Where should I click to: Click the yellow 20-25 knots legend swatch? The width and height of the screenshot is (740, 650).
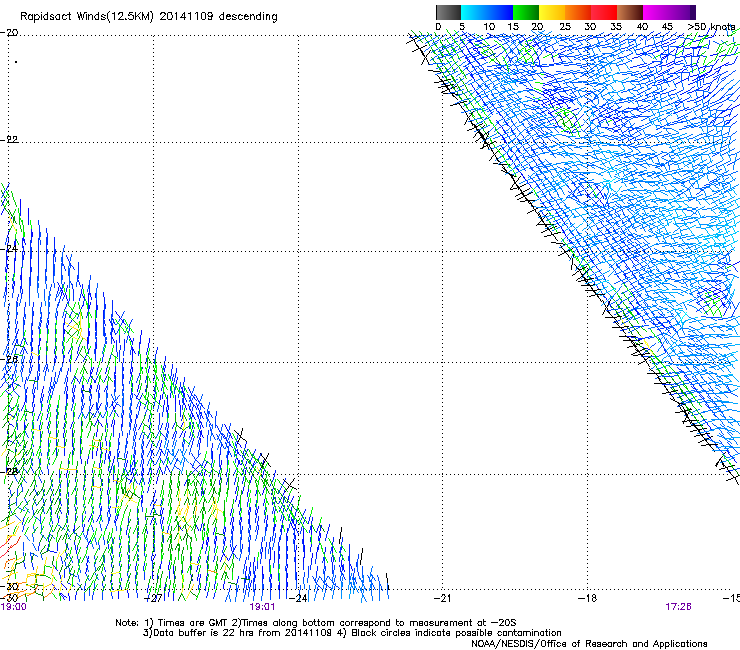(552, 12)
